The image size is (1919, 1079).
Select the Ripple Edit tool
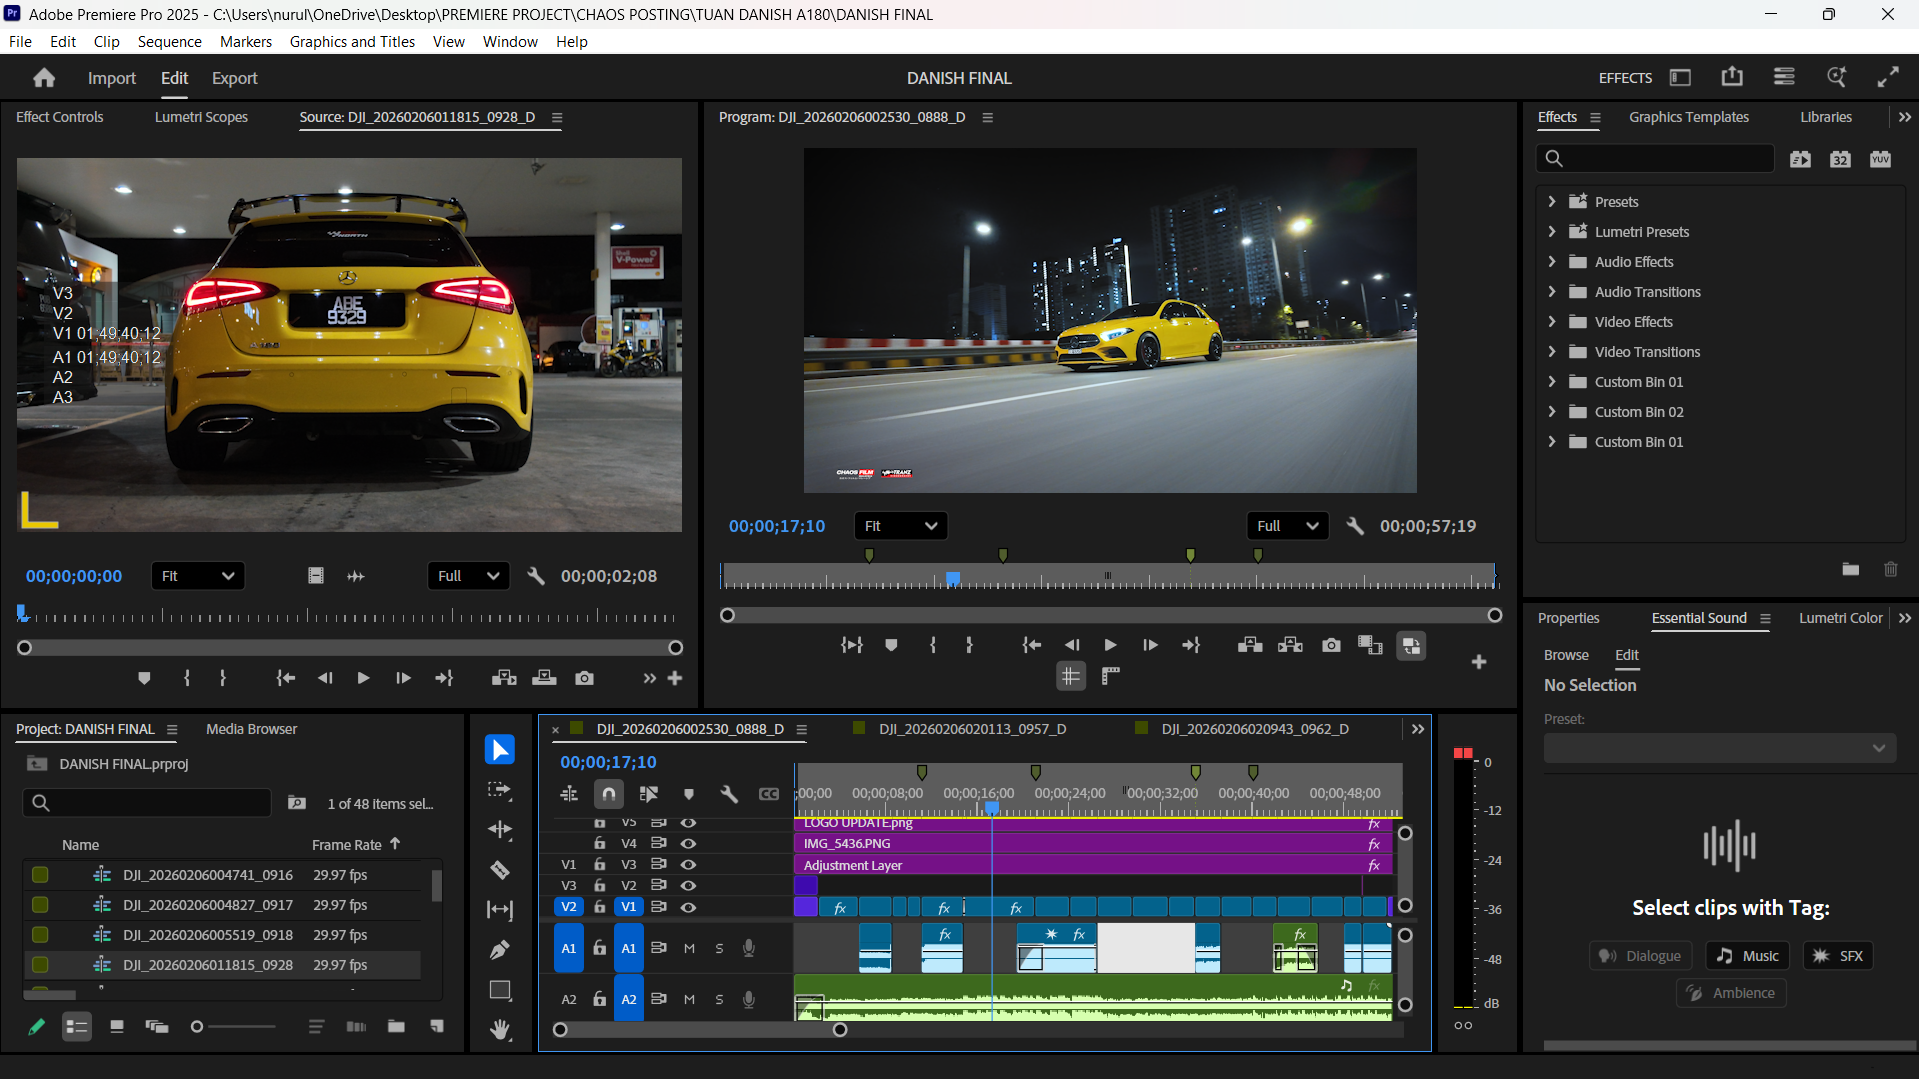coord(500,830)
